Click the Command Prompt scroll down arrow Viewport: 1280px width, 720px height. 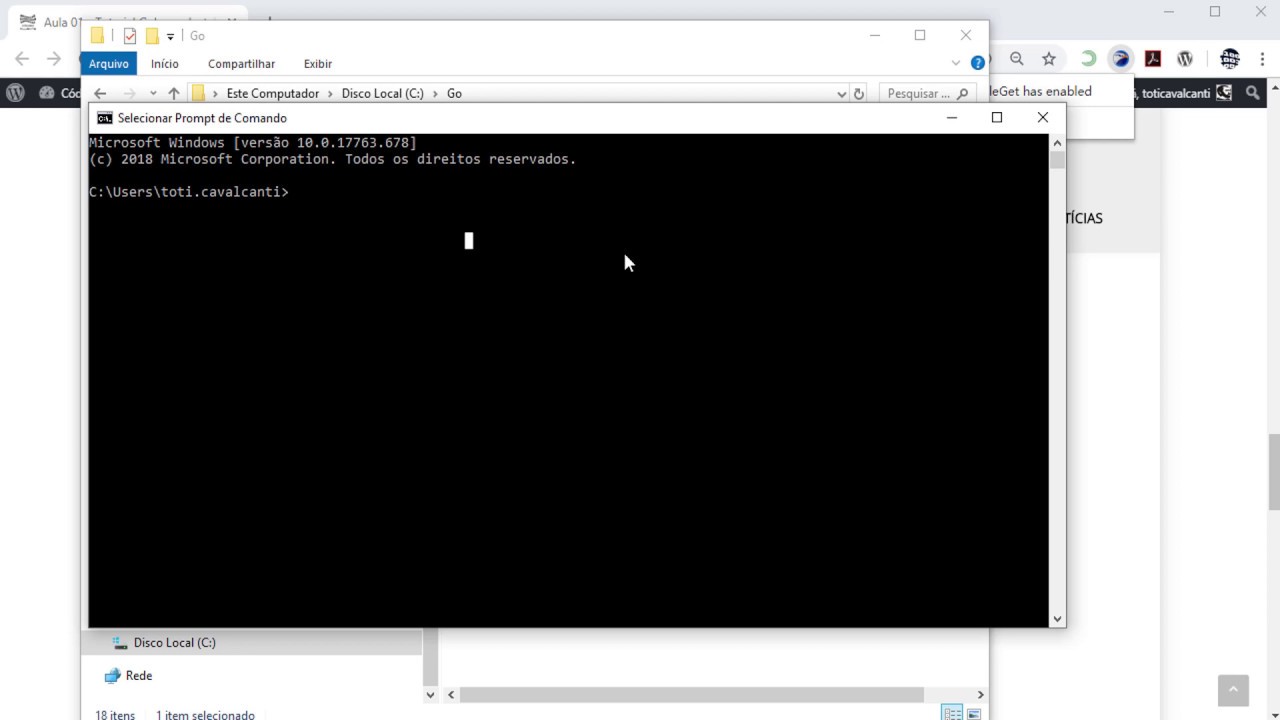coord(1057,619)
